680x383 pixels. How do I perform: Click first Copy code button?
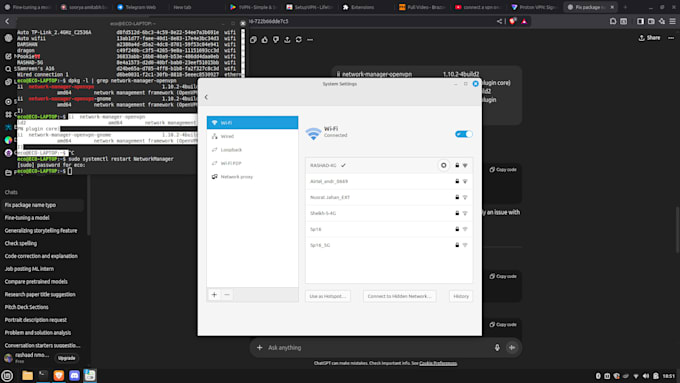503,170
